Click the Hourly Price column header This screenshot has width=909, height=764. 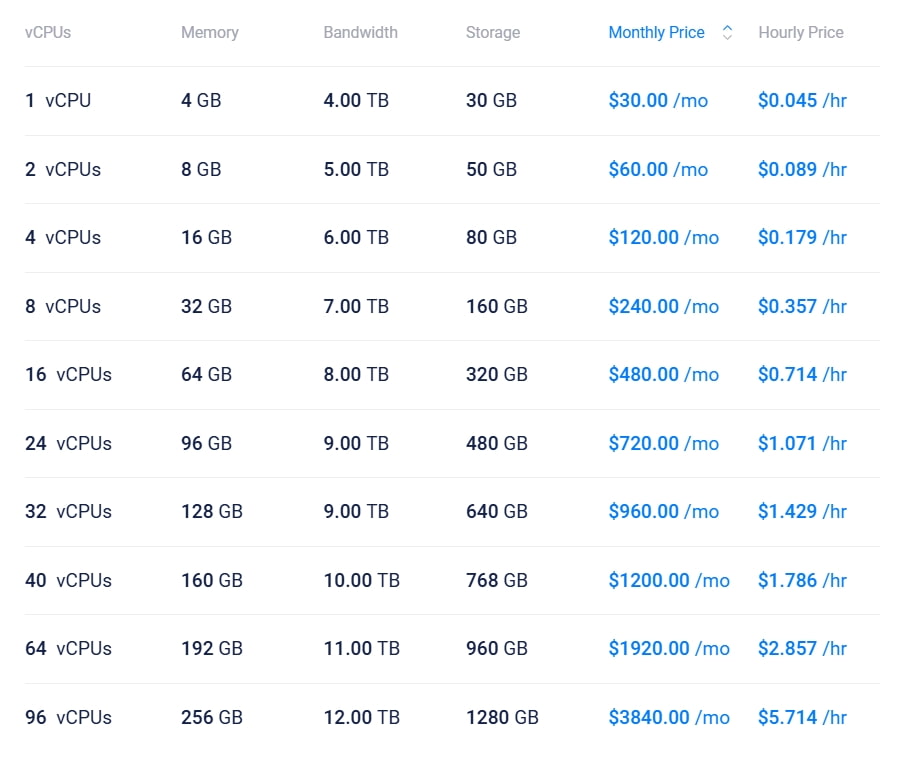pyautogui.click(x=800, y=32)
